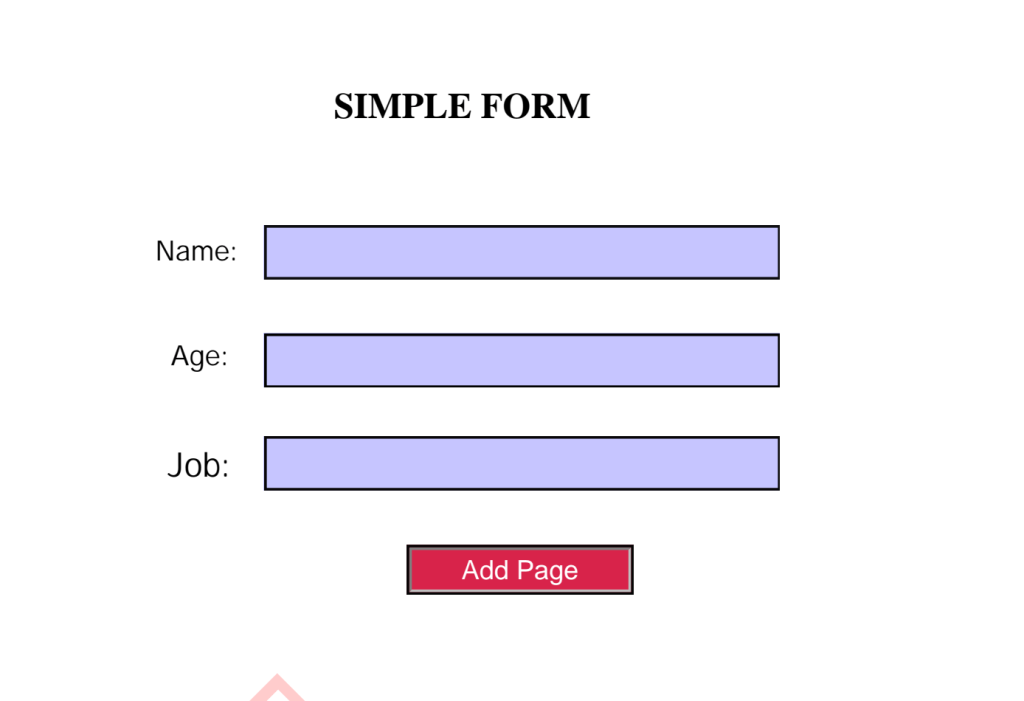The image size is (1024, 701).
Task: Activate the middle lavender text box
Action: point(522,360)
